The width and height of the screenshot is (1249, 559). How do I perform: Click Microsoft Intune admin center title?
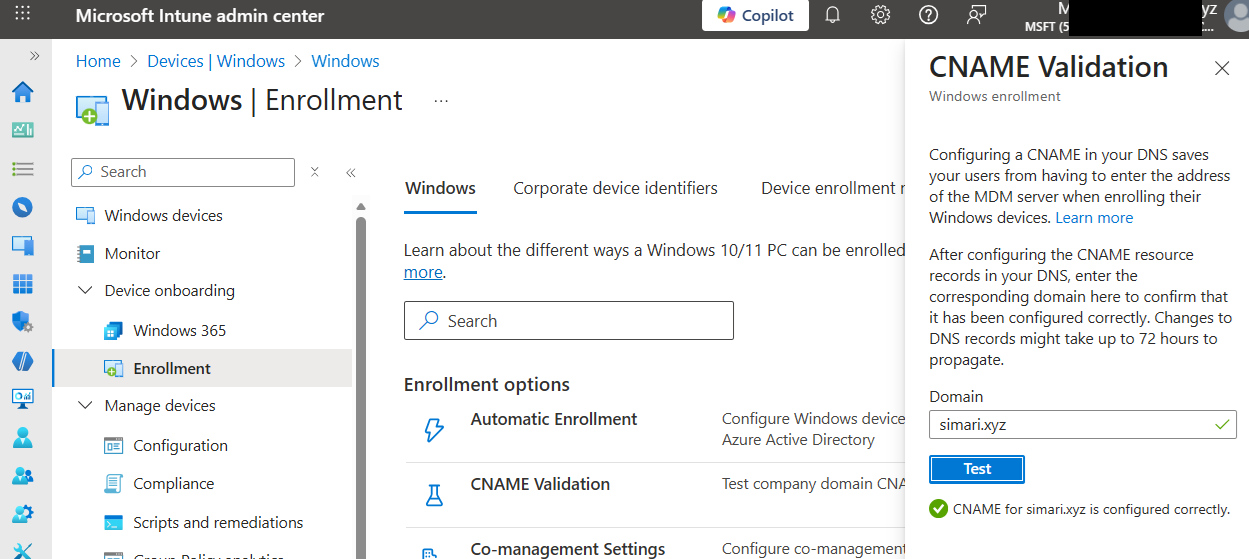click(x=200, y=15)
